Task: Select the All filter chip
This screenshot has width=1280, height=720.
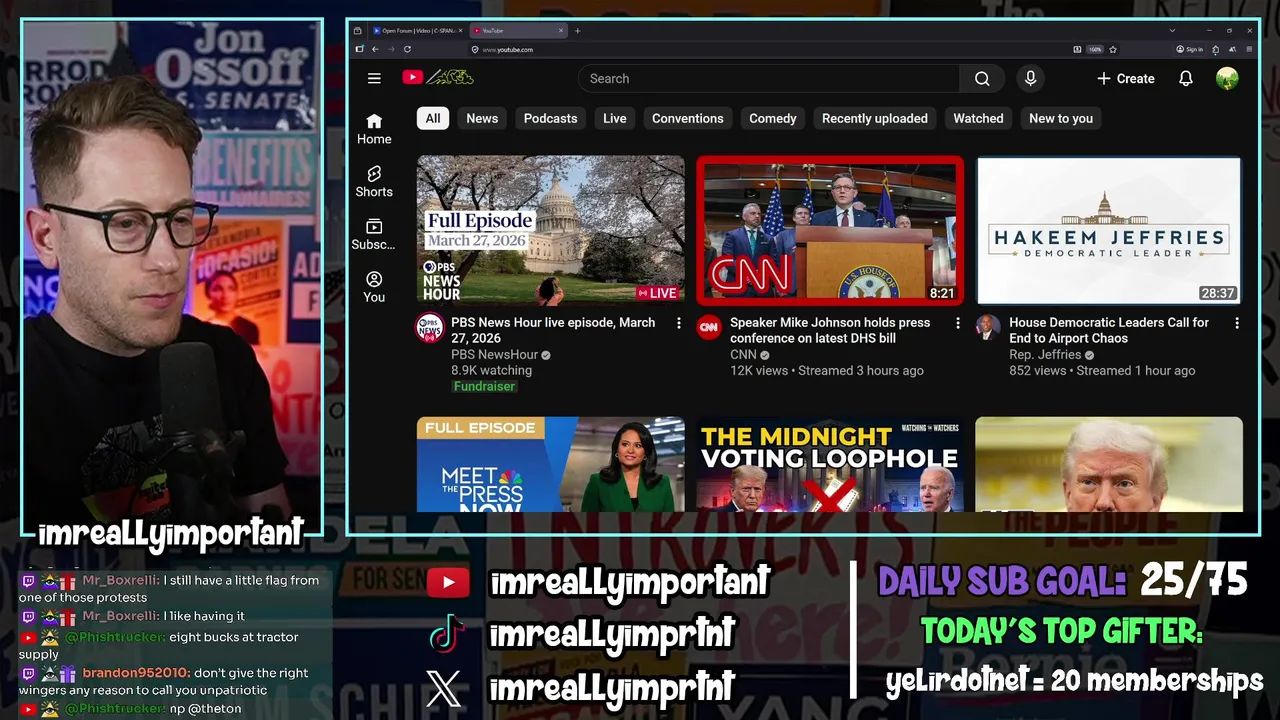Action: point(433,118)
